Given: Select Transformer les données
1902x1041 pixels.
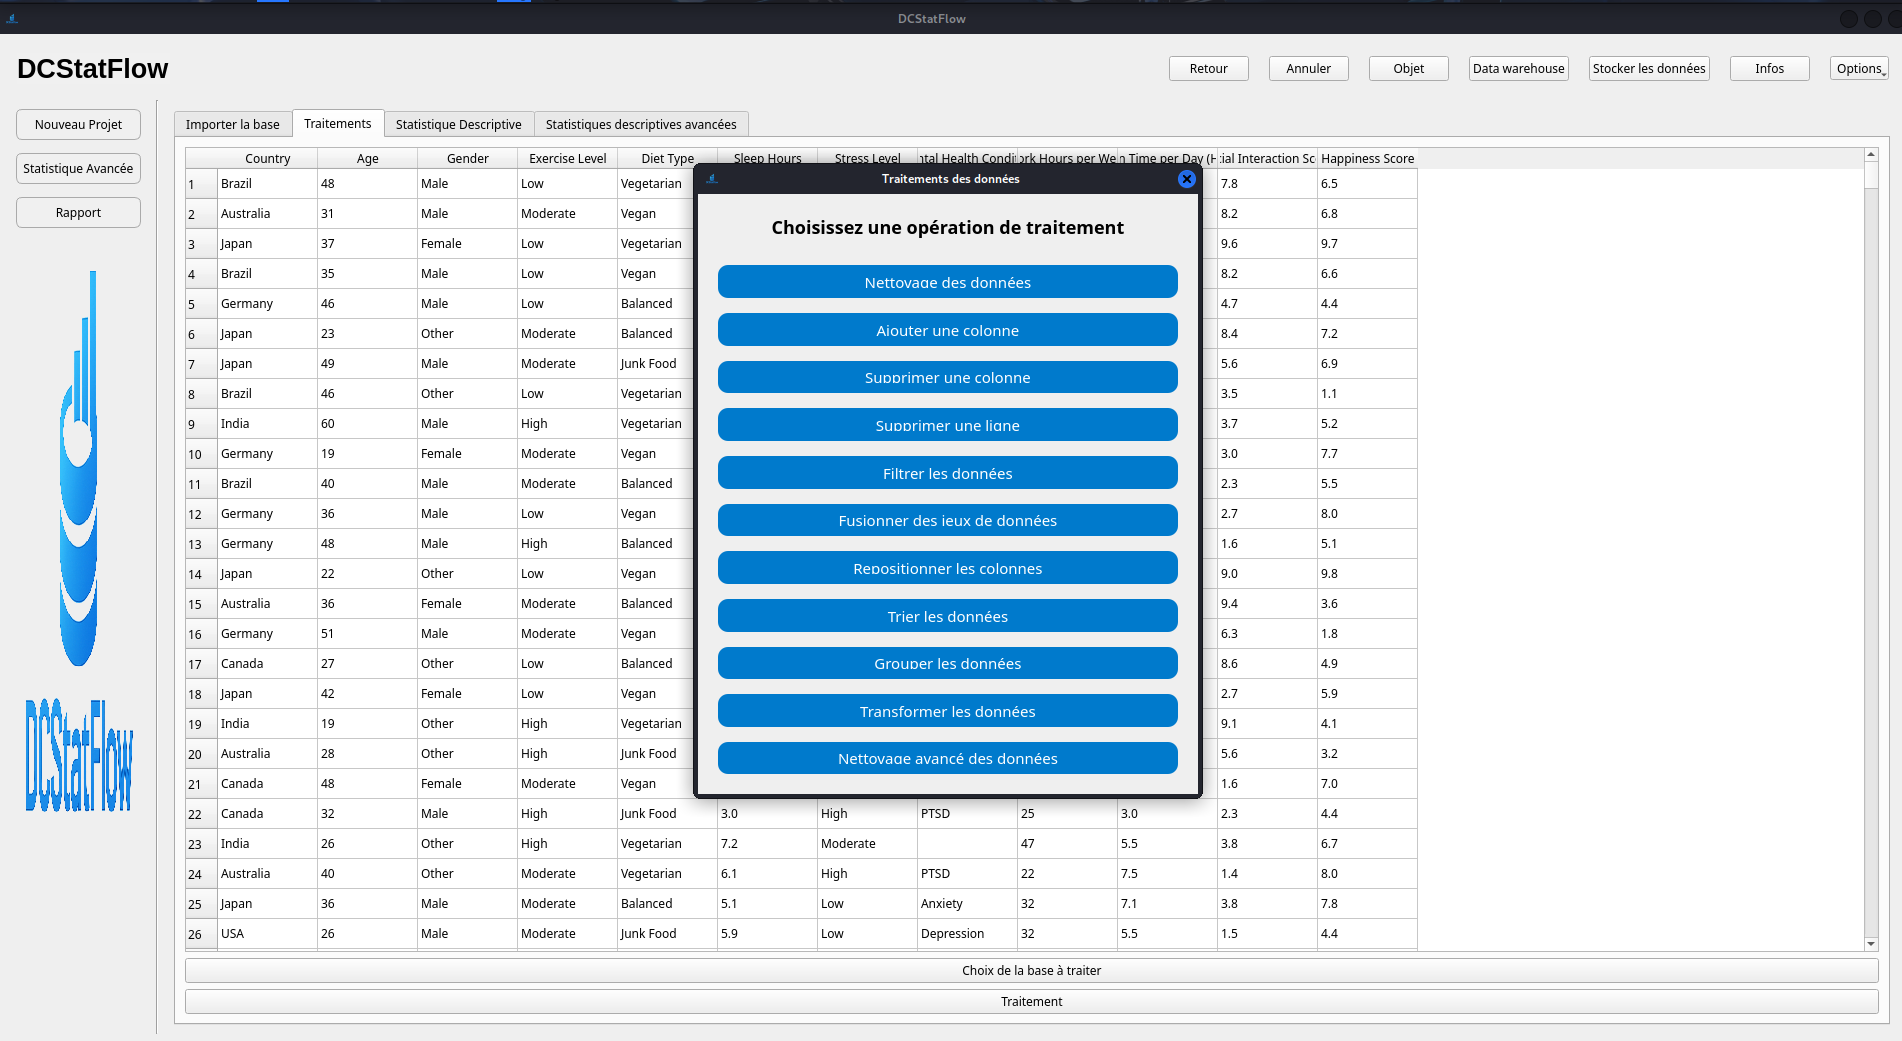Looking at the screenshot, I should click(947, 711).
